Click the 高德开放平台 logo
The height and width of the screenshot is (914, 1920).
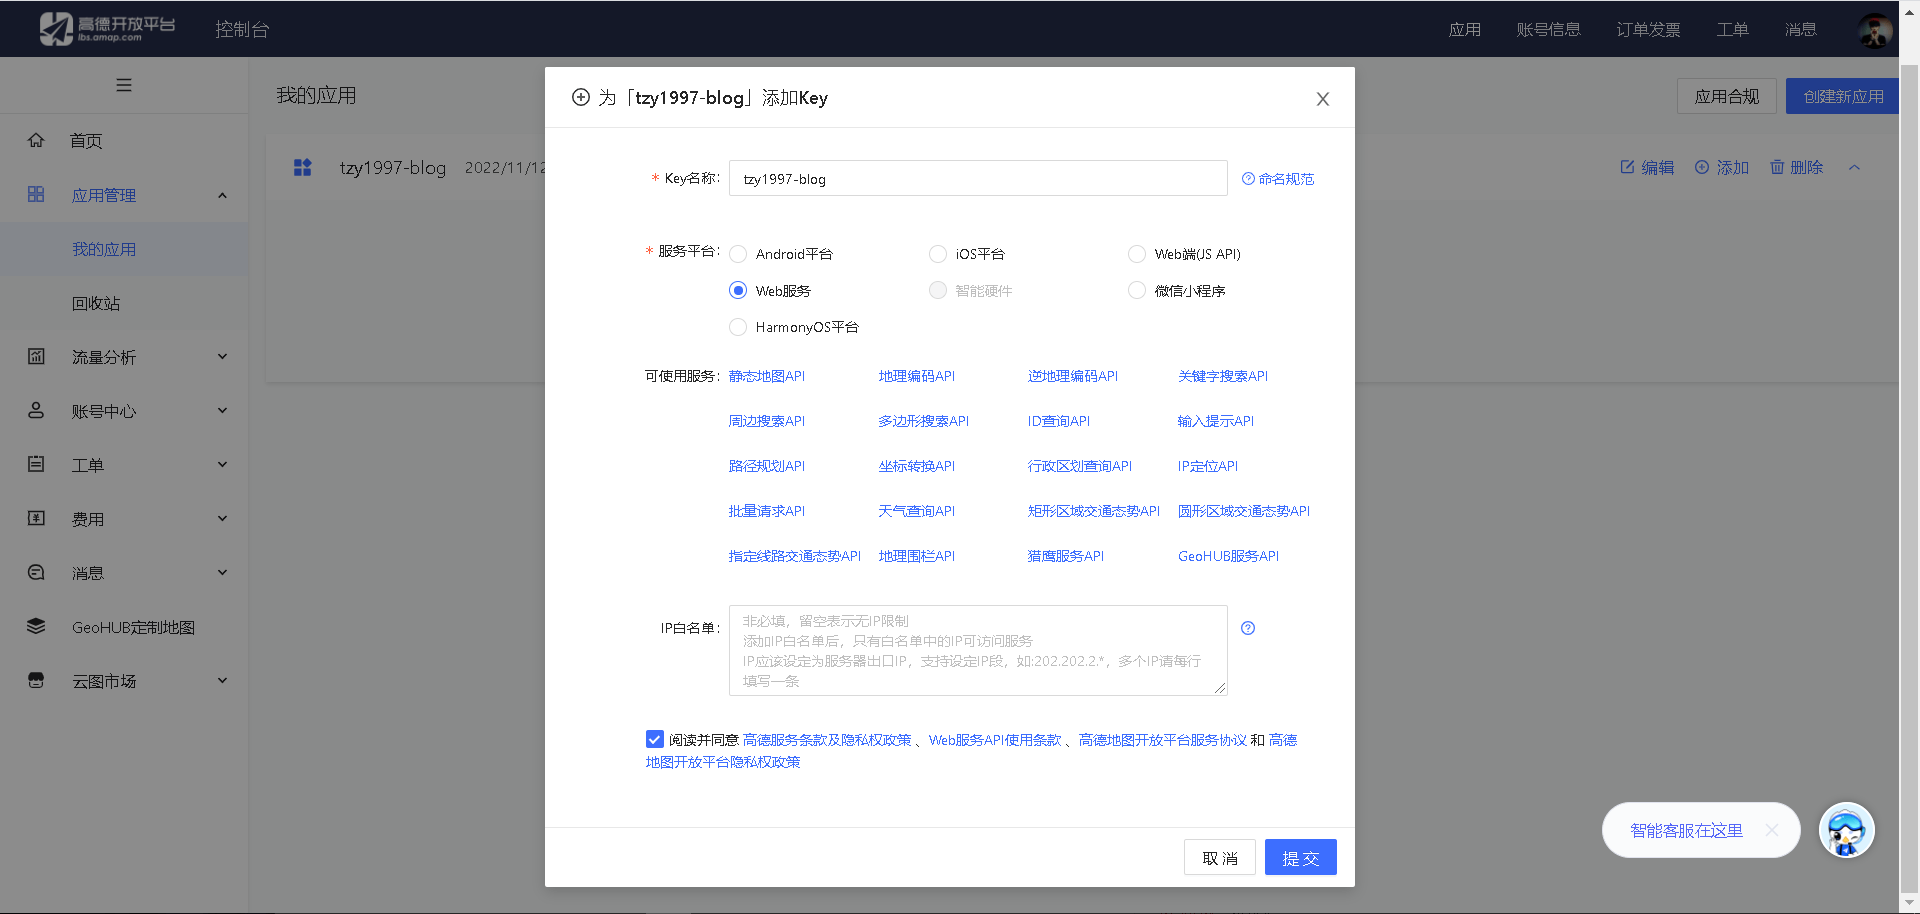pos(107,29)
